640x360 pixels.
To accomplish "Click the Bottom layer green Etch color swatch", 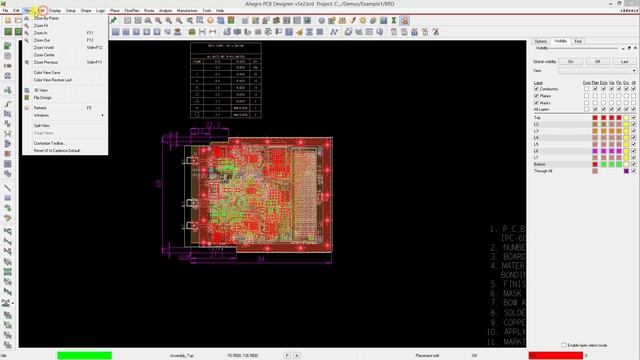I will 604,164.
